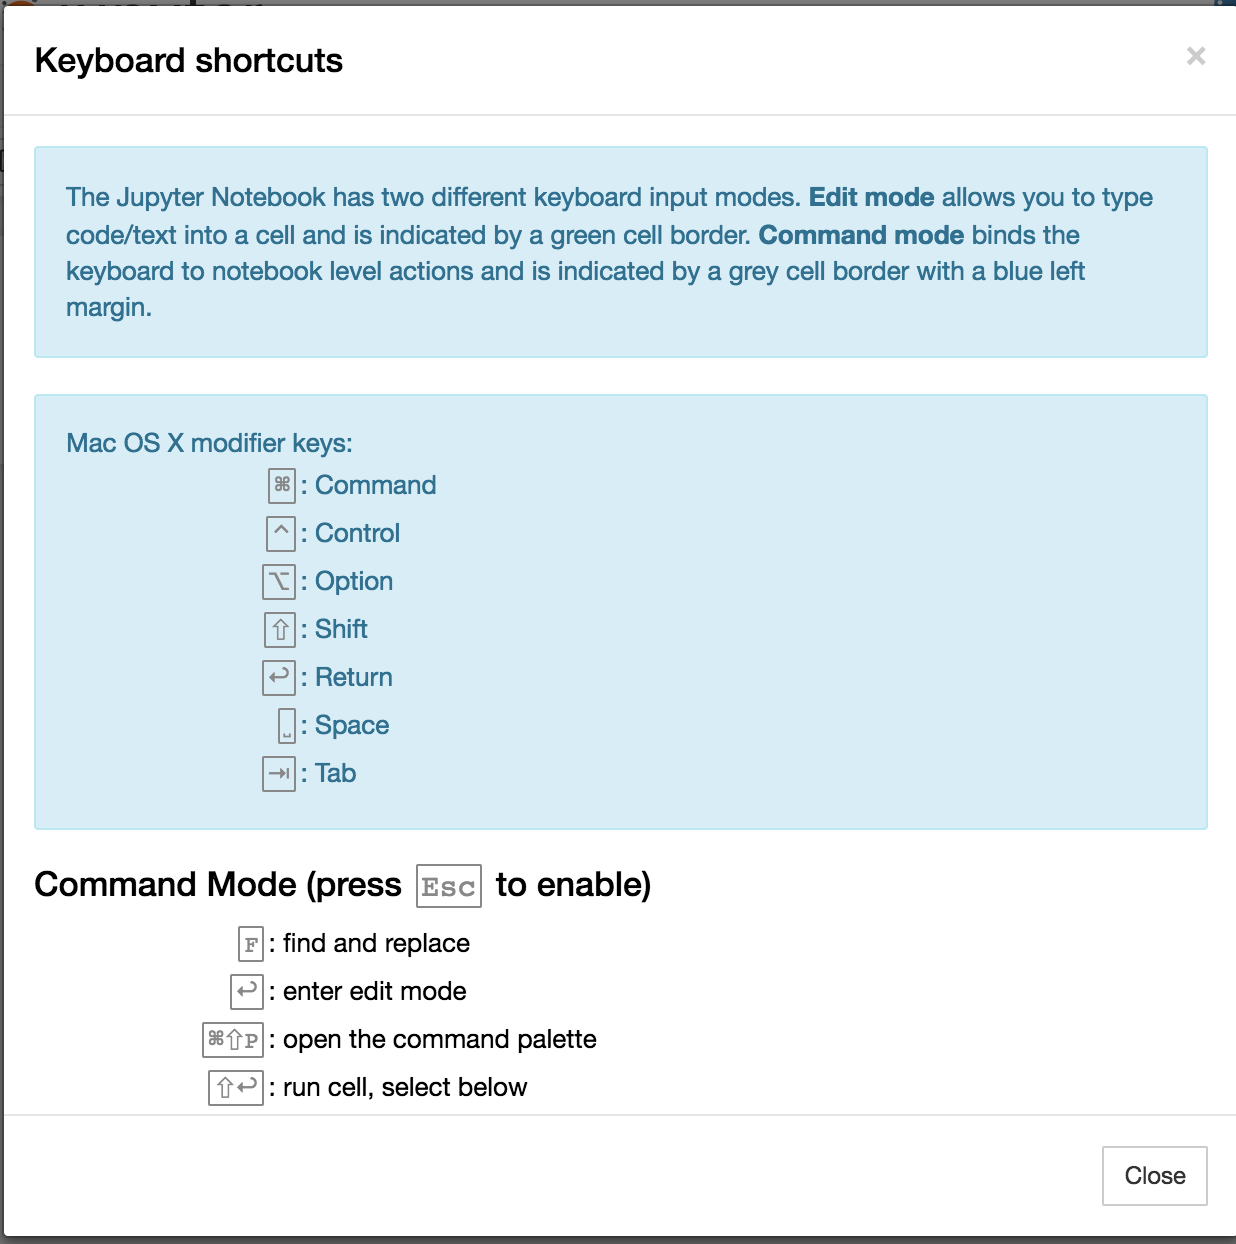Viewport: 1236px width, 1244px height.
Task: Click the run cell shortcut keys
Action: coord(235,1087)
